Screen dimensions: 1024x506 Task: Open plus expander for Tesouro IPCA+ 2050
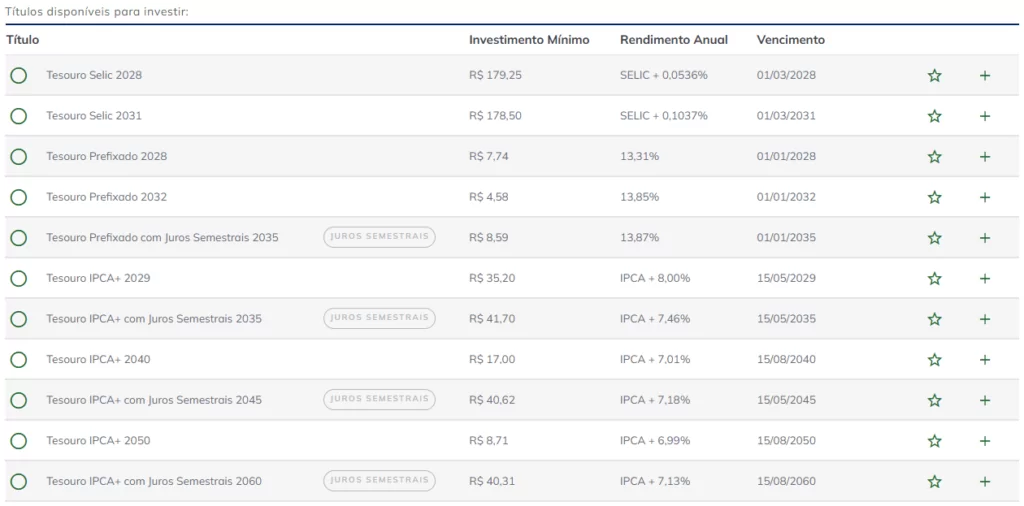tap(985, 441)
